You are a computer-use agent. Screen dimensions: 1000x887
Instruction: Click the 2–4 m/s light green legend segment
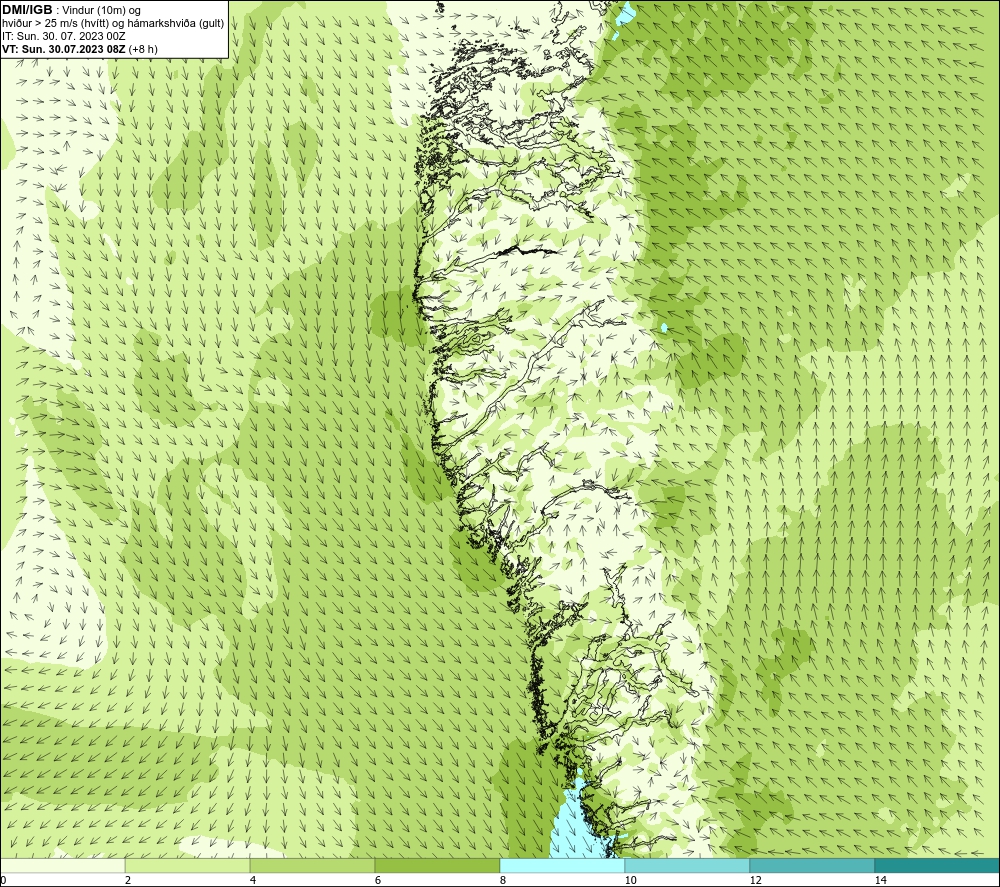coord(188,865)
